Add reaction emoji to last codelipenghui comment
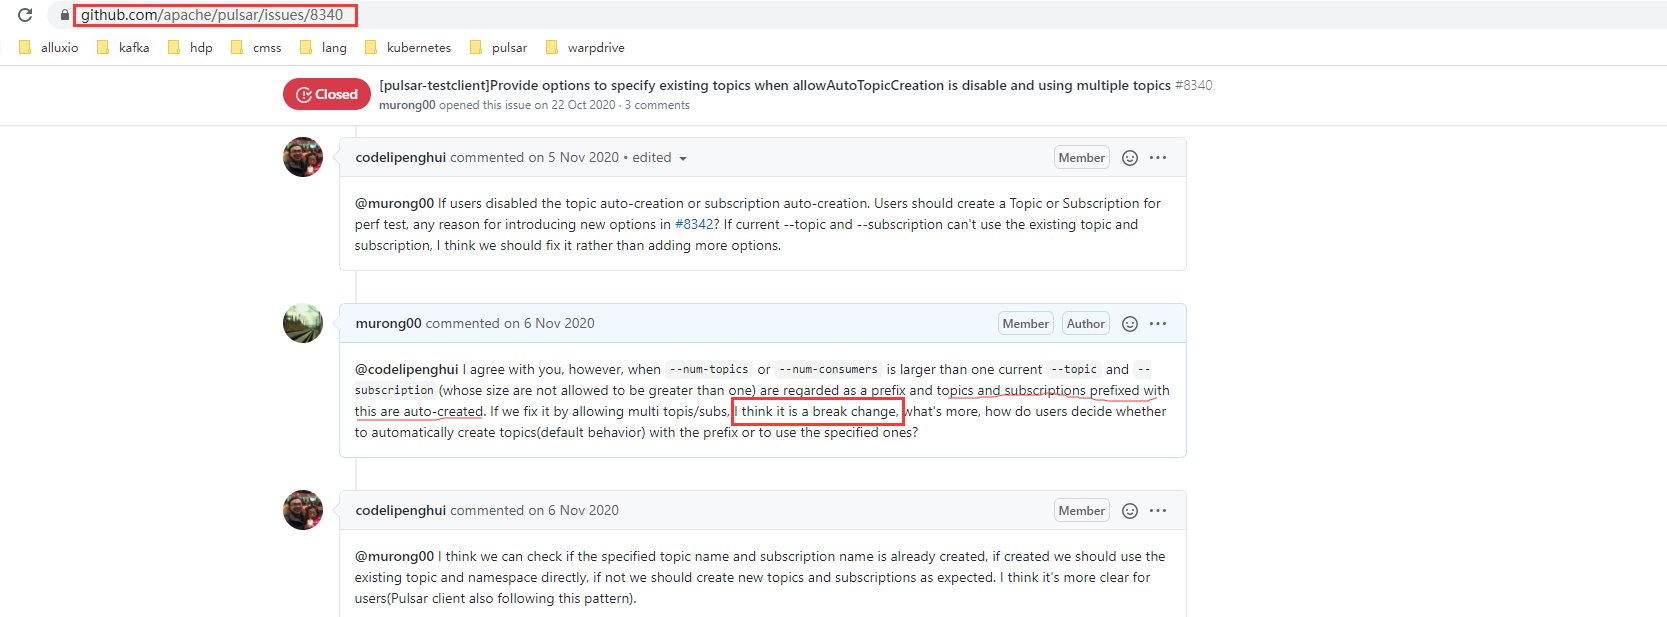This screenshot has width=1667, height=617. tap(1130, 511)
